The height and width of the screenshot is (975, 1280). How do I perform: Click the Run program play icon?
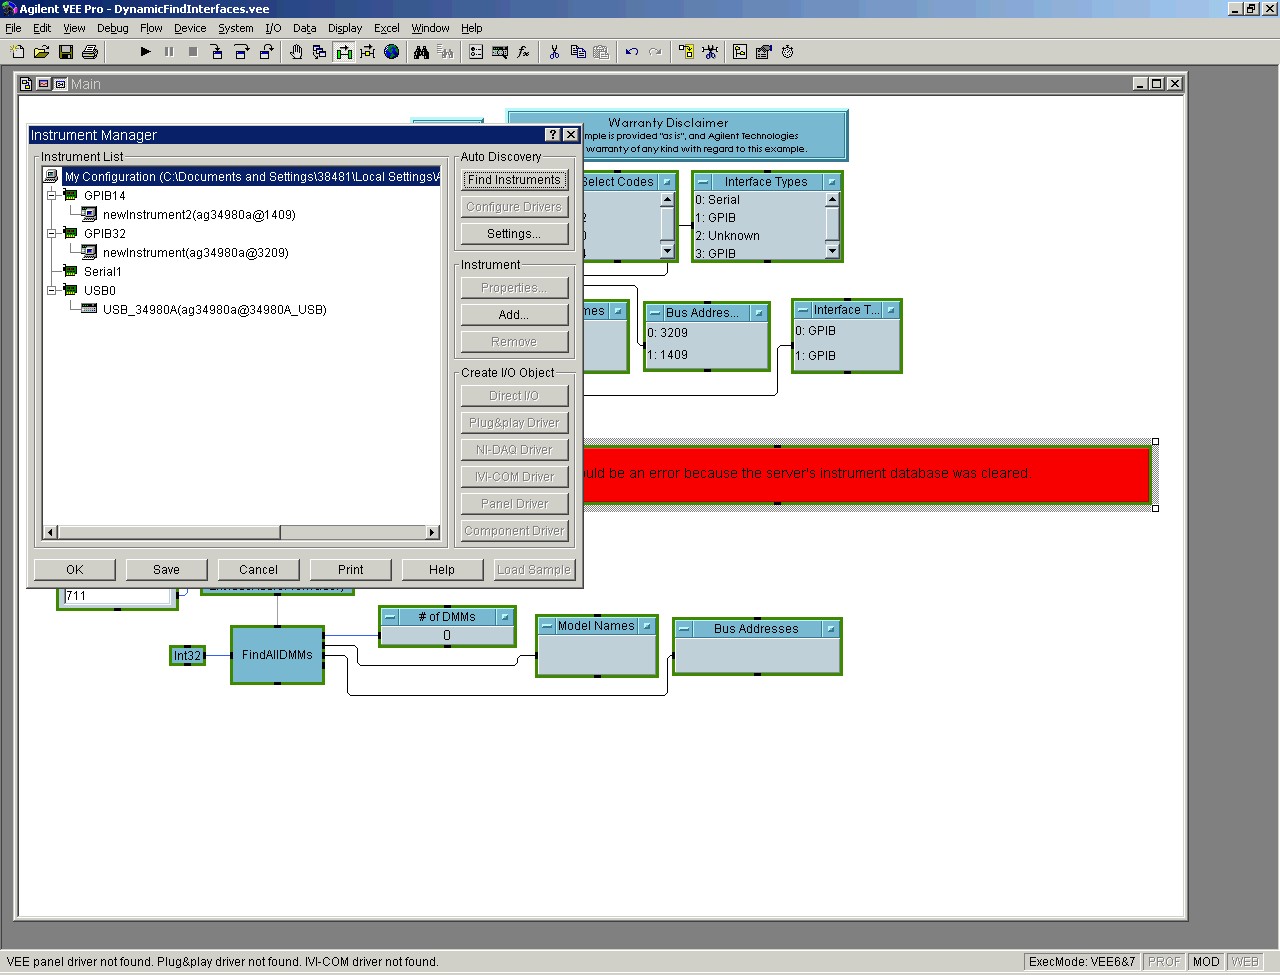145,52
